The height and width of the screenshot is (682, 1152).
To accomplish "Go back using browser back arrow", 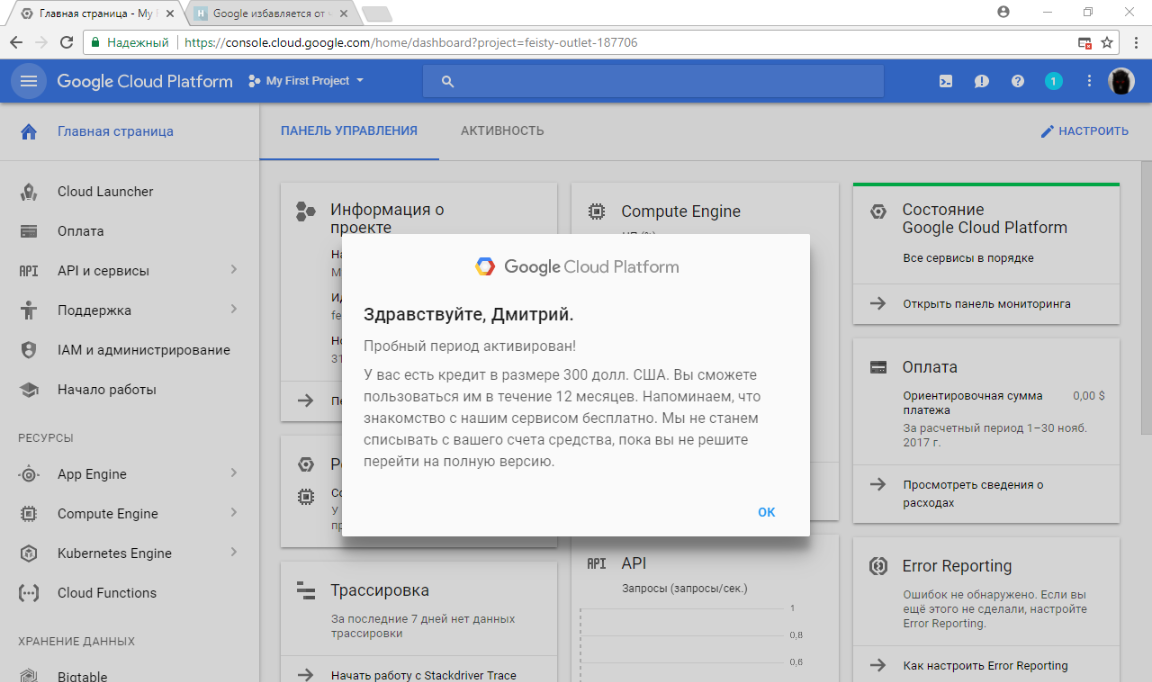I will pos(16,43).
